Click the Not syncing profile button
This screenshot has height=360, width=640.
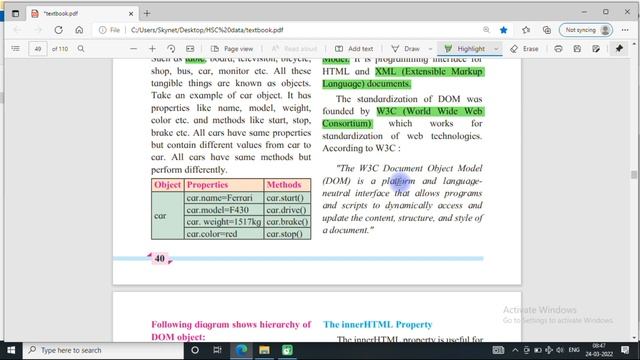pos(586,30)
